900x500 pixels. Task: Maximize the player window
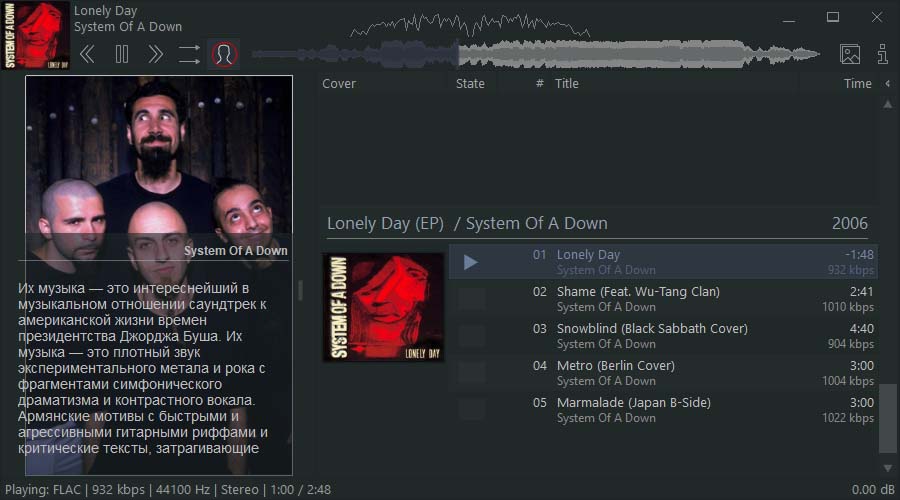click(x=833, y=17)
